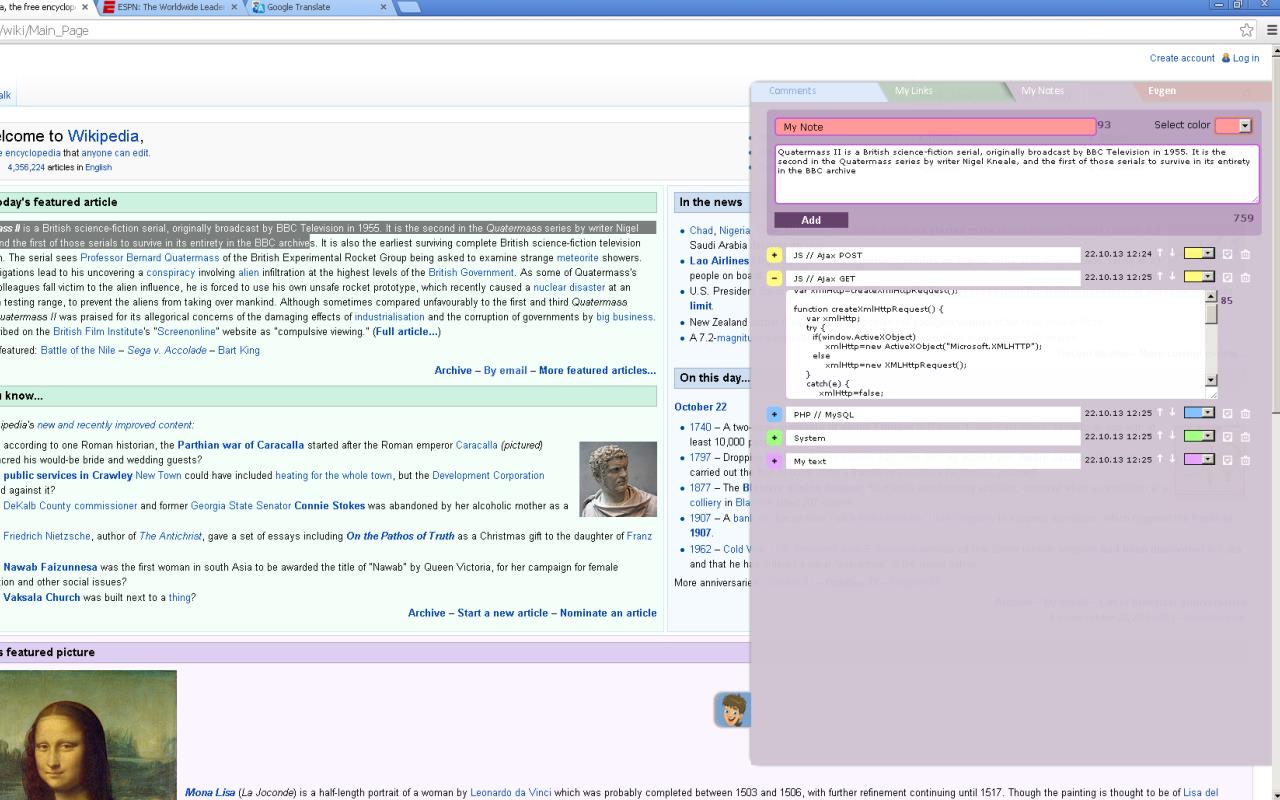Close the Google Translate browser tab
The image size is (1280, 800).
click(x=383, y=7)
